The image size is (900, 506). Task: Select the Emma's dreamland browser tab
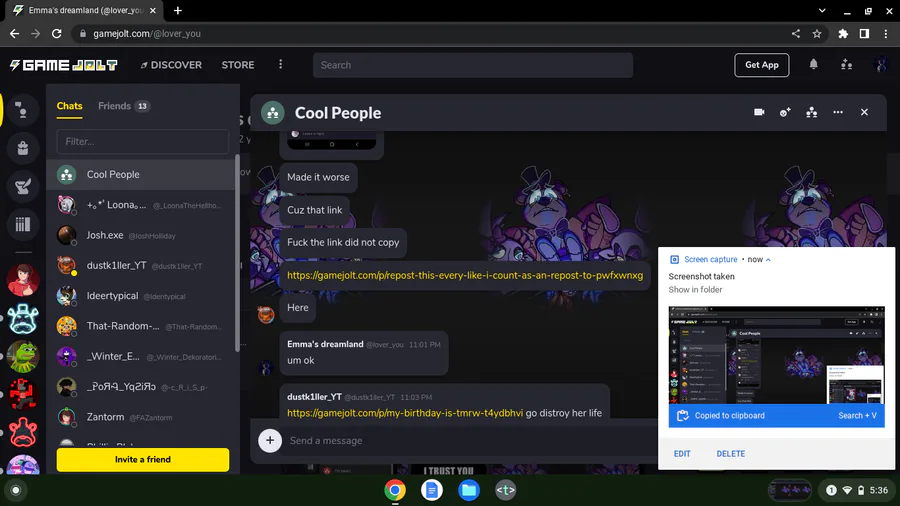click(85, 10)
